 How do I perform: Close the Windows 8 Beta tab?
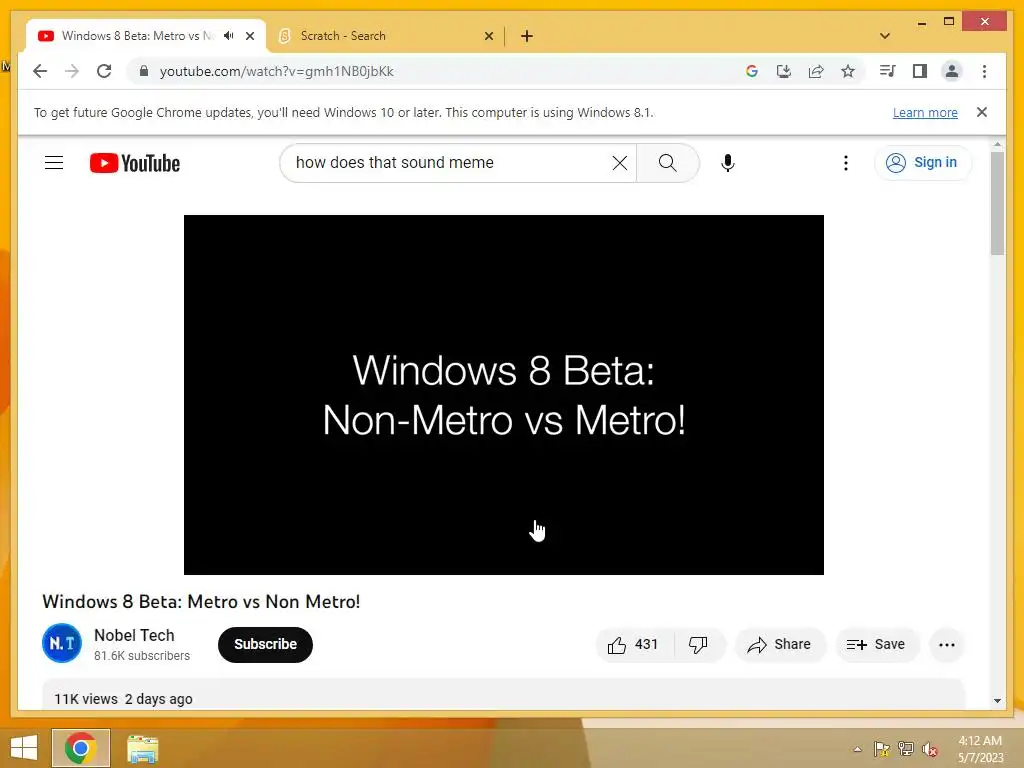(250, 36)
